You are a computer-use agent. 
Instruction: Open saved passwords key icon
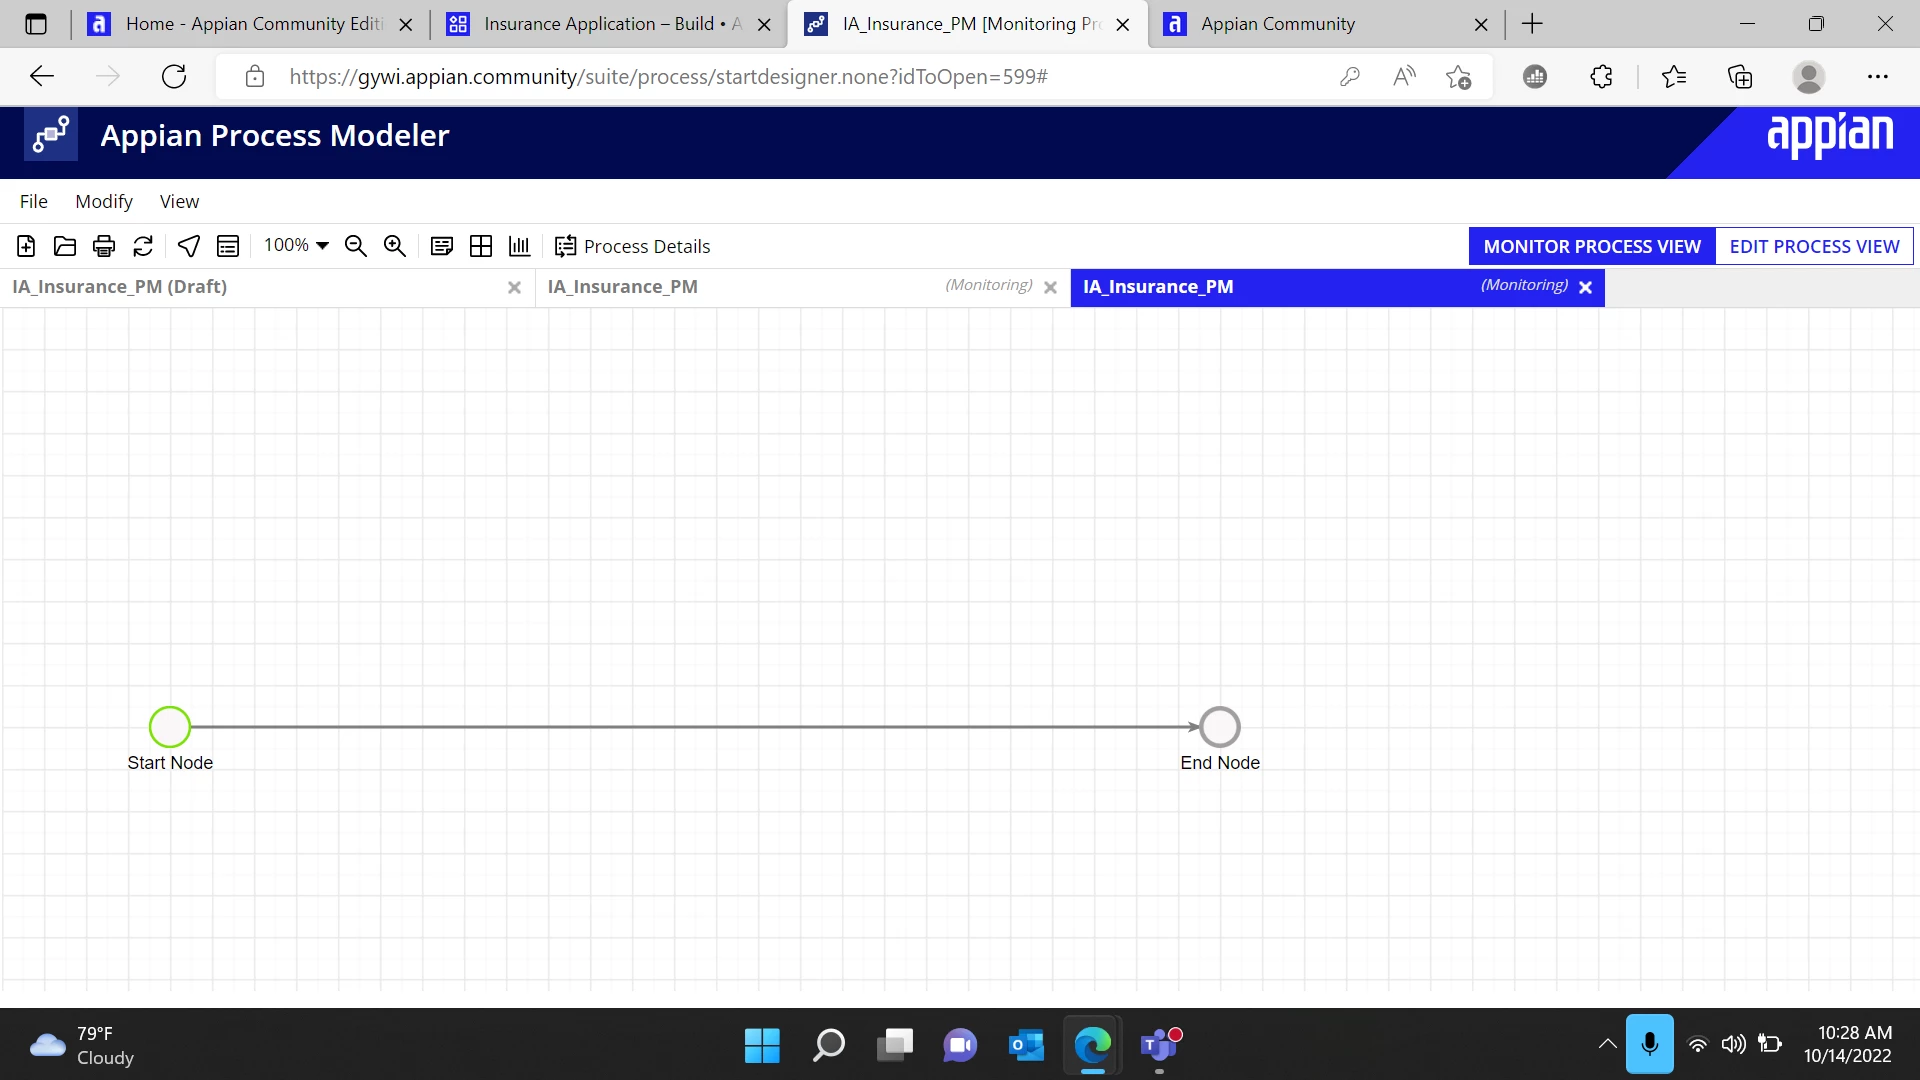pyautogui.click(x=1350, y=76)
